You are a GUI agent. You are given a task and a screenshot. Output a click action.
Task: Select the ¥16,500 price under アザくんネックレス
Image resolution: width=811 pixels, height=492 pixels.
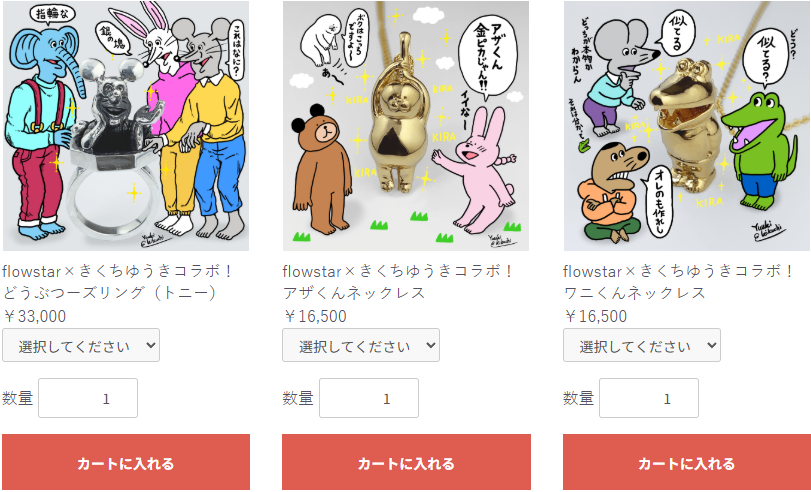315,316
